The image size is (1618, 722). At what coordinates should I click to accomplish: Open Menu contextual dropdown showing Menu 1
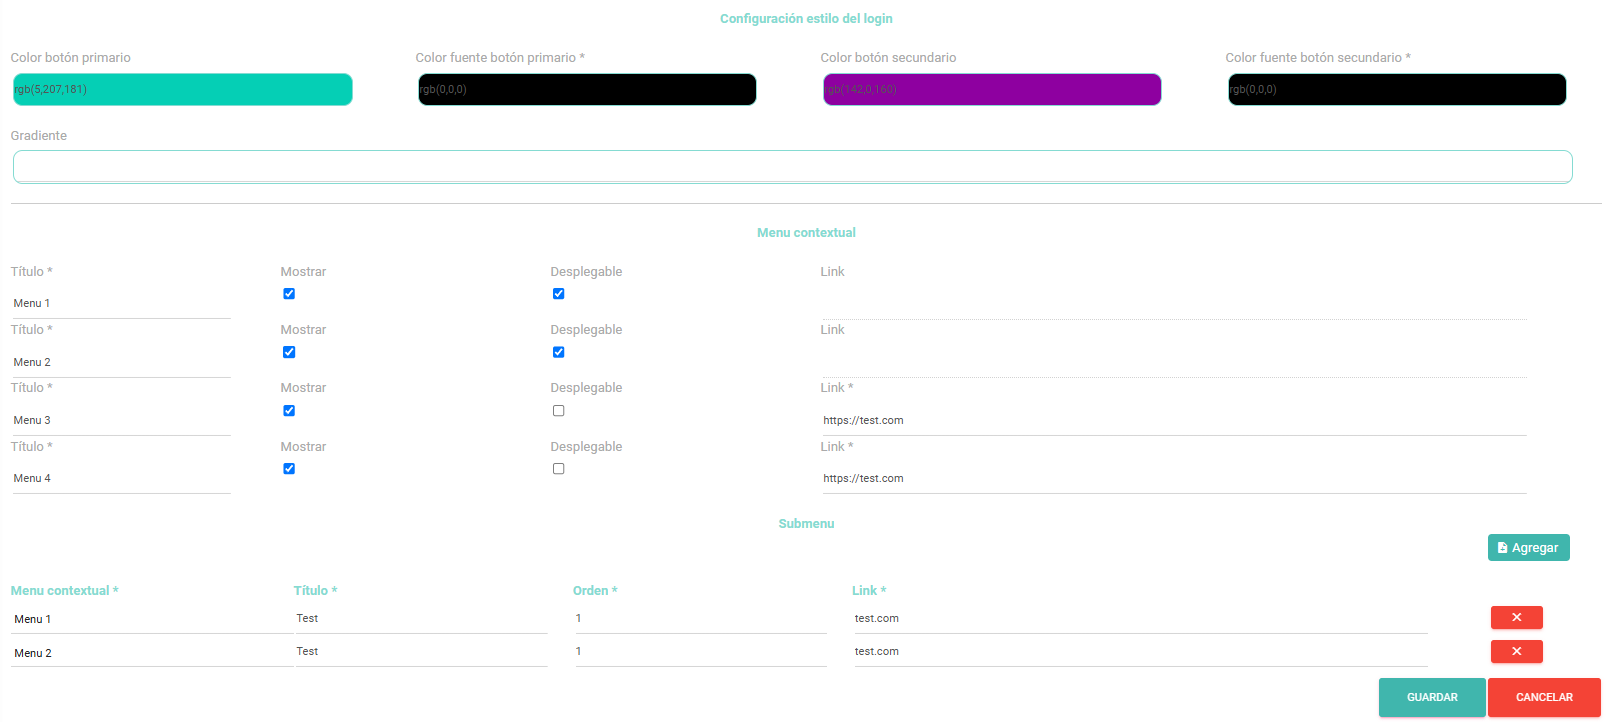tap(150, 620)
